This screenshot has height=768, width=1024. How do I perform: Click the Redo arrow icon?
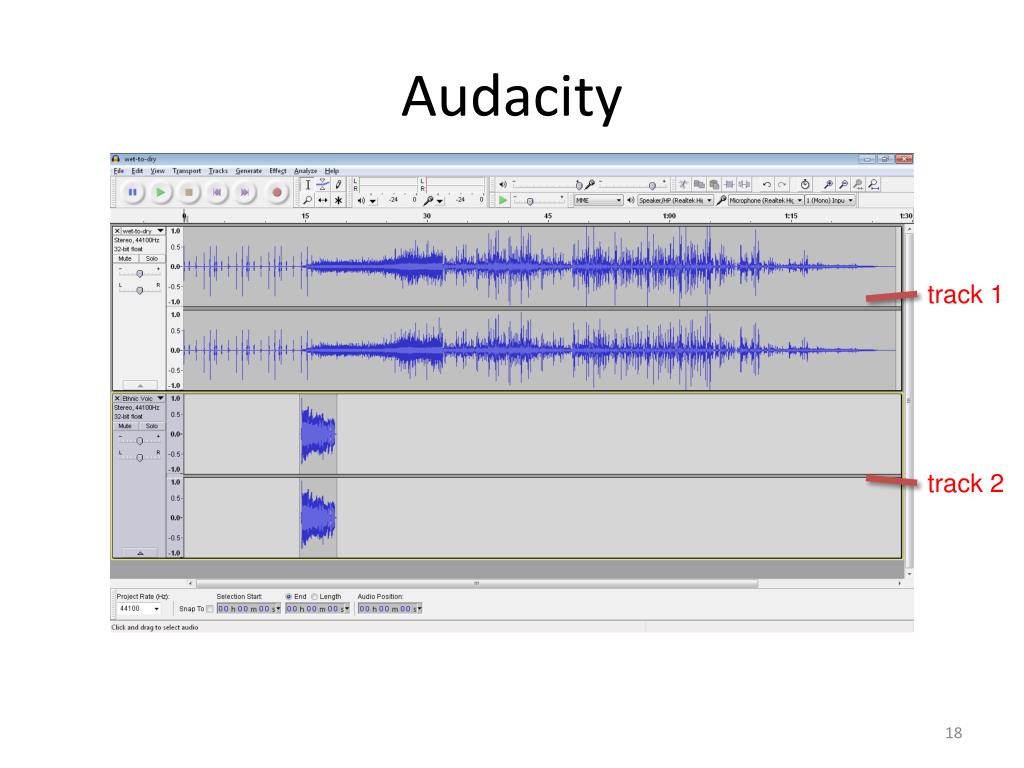782,185
